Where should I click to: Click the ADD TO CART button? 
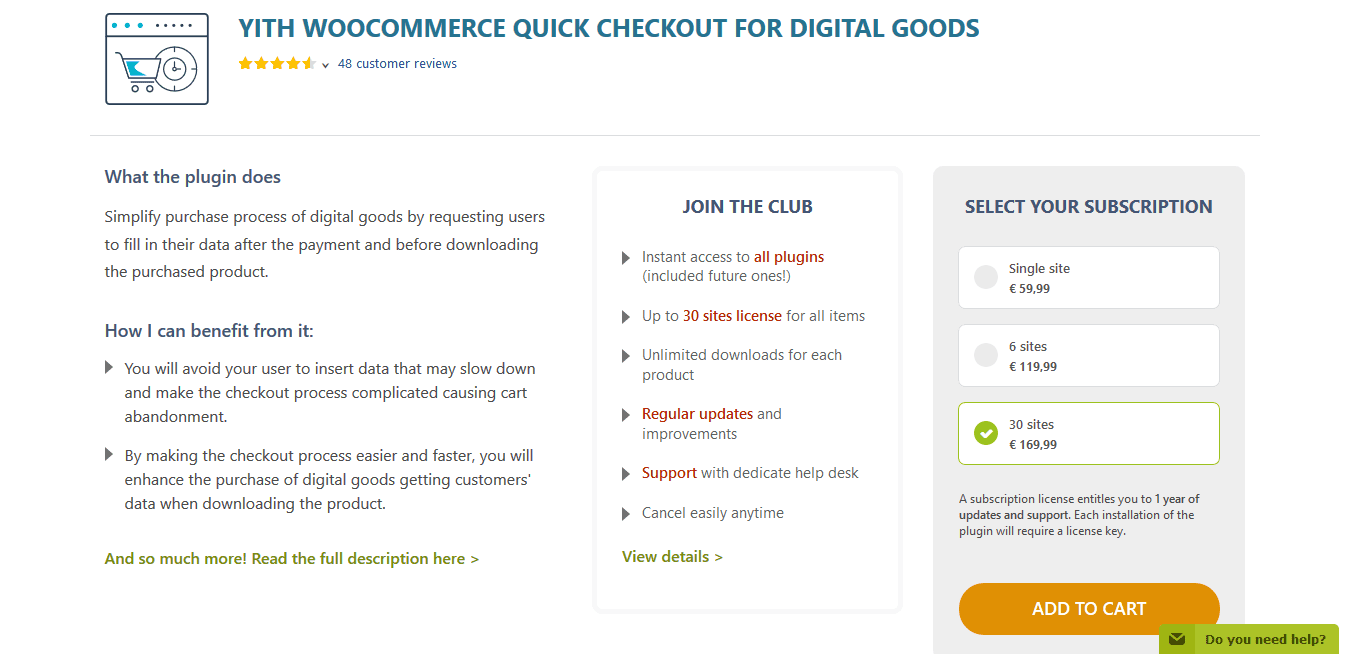click(x=1089, y=609)
